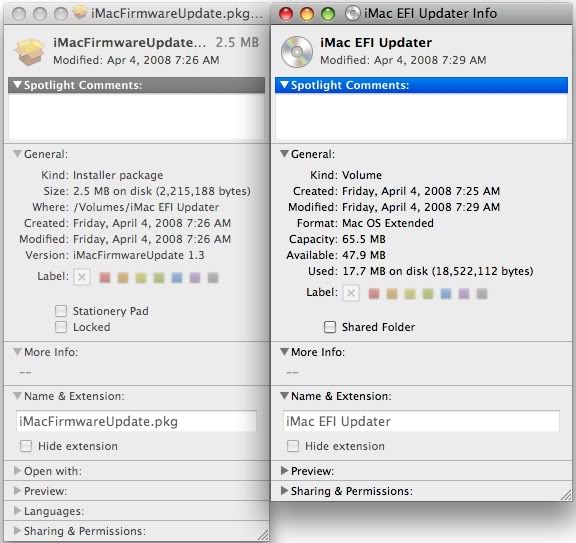
Task: Click the Capacity value 65.5 MB
Action: (364, 239)
